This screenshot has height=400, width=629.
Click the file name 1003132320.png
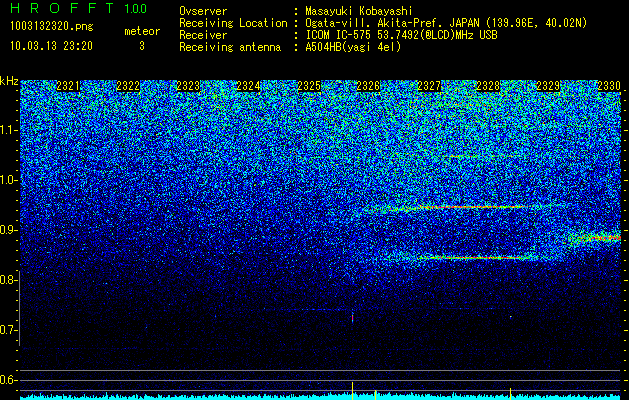click(x=52, y=26)
